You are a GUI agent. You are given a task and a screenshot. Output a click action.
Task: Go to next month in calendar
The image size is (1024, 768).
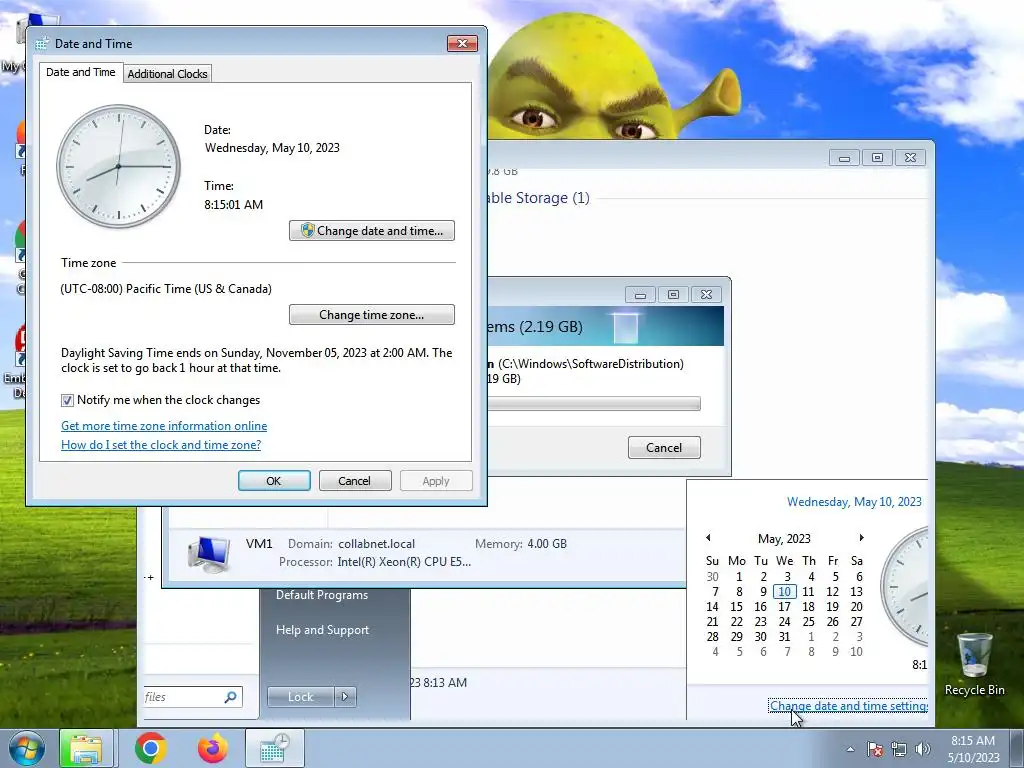point(861,537)
